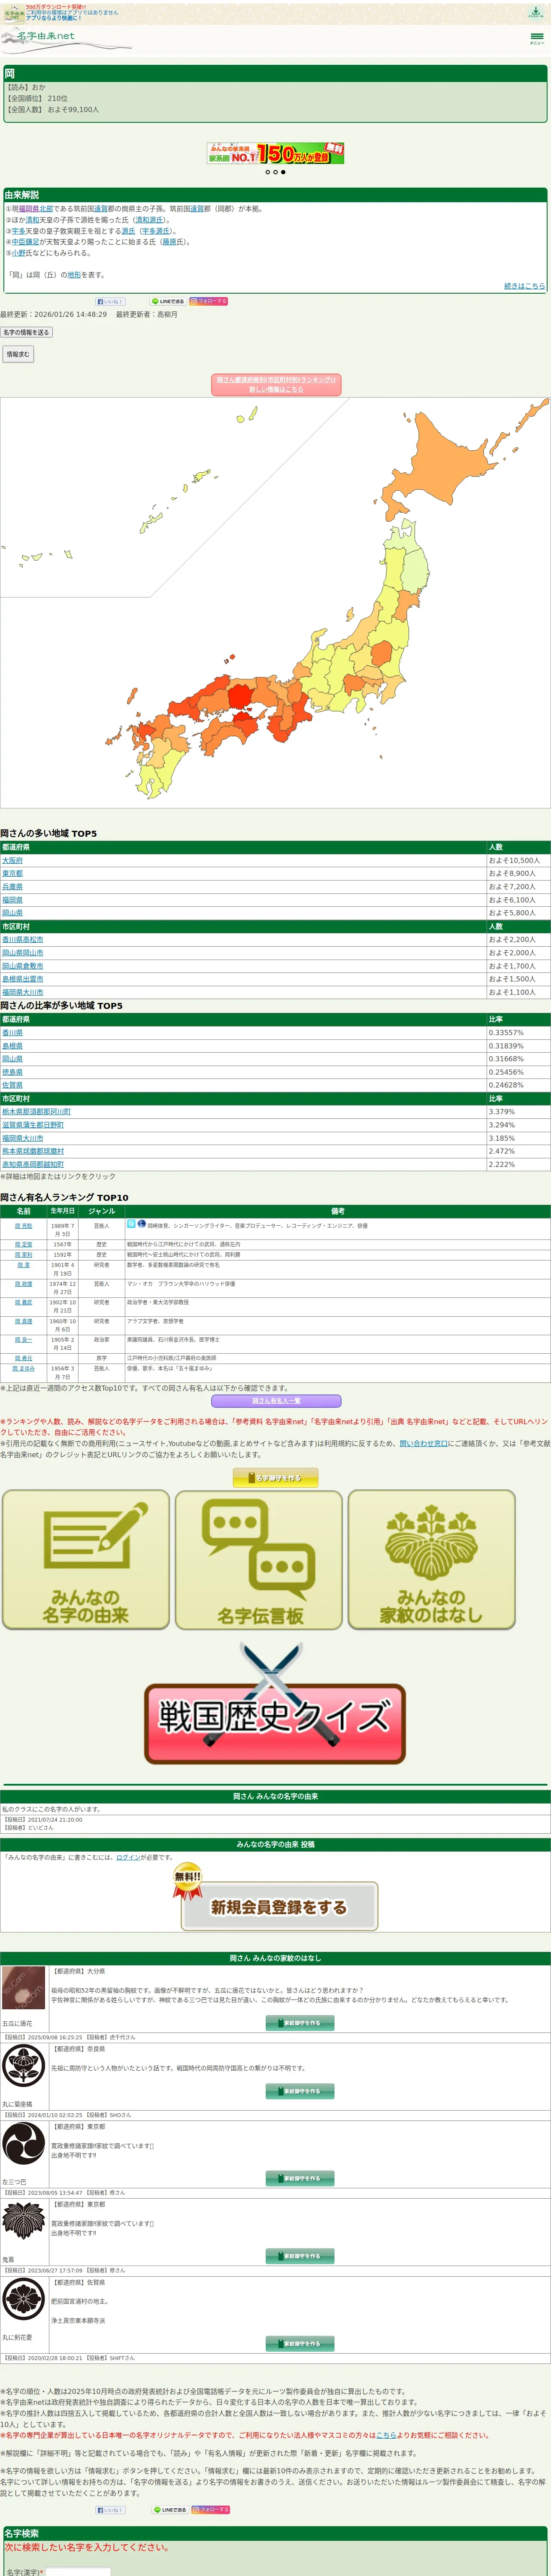Open the 栃木県那須郡那珂川町 link
Viewport: 551px width, 2576px height.
(x=36, y=1112)
